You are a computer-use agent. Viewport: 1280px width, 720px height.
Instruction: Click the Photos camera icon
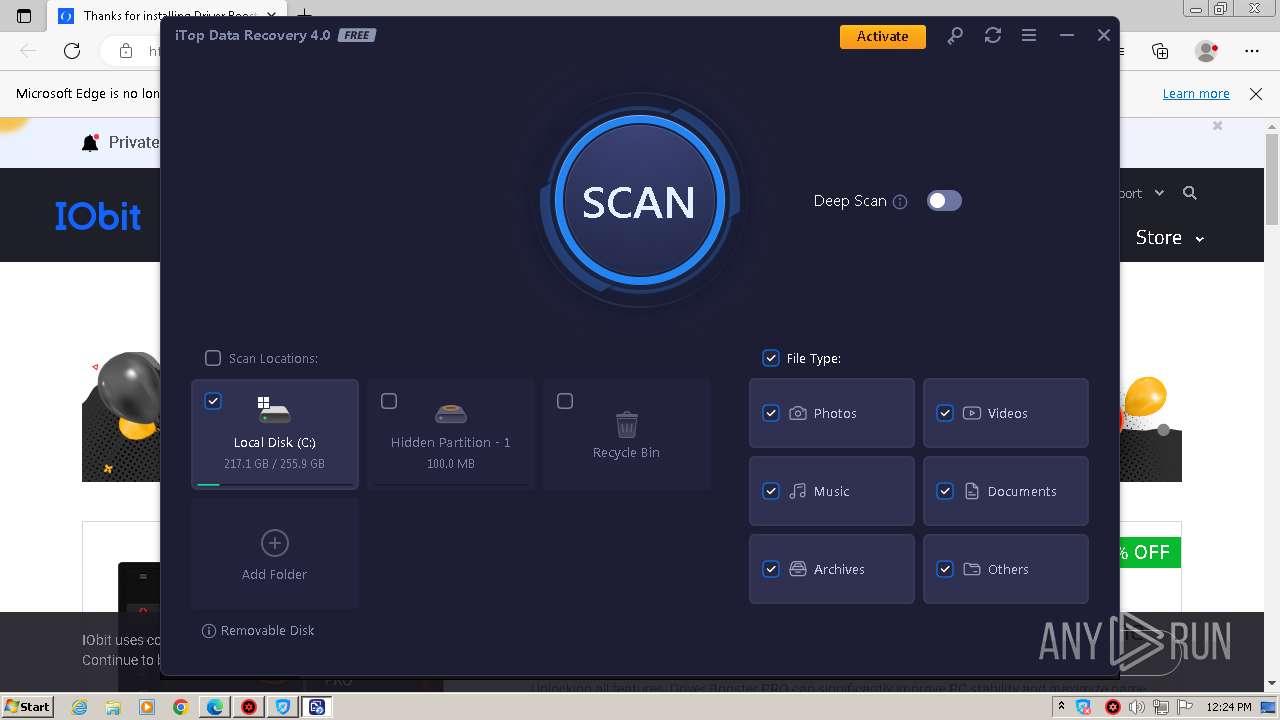[x=798, y=413]
